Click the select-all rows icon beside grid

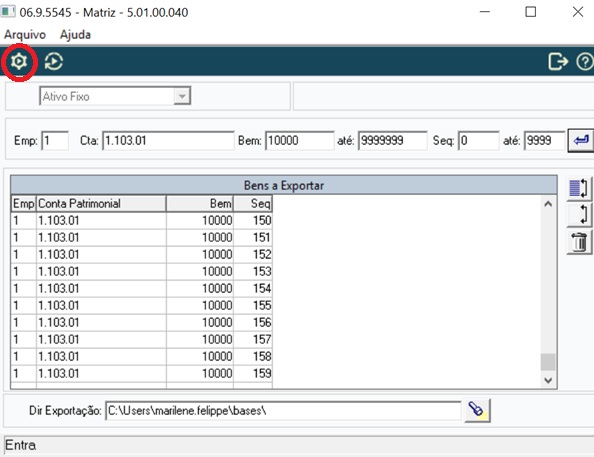(579, 188)
